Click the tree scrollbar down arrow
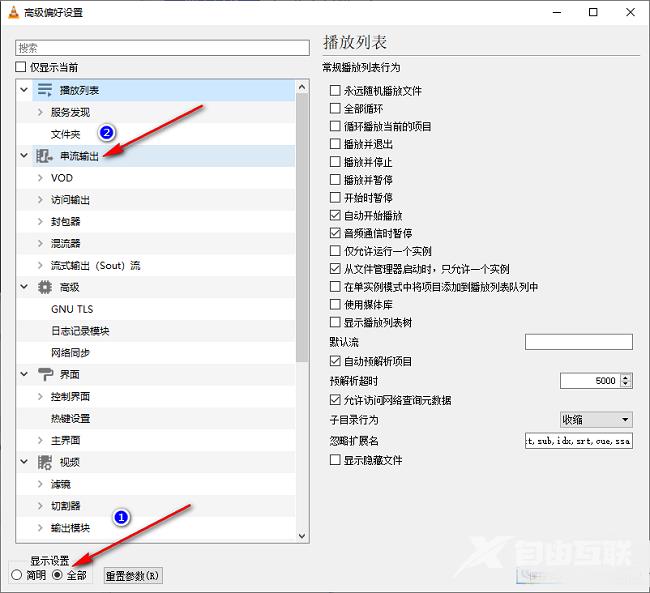The image size is (650, 593). pyautogui.click(x=302, y=536)
